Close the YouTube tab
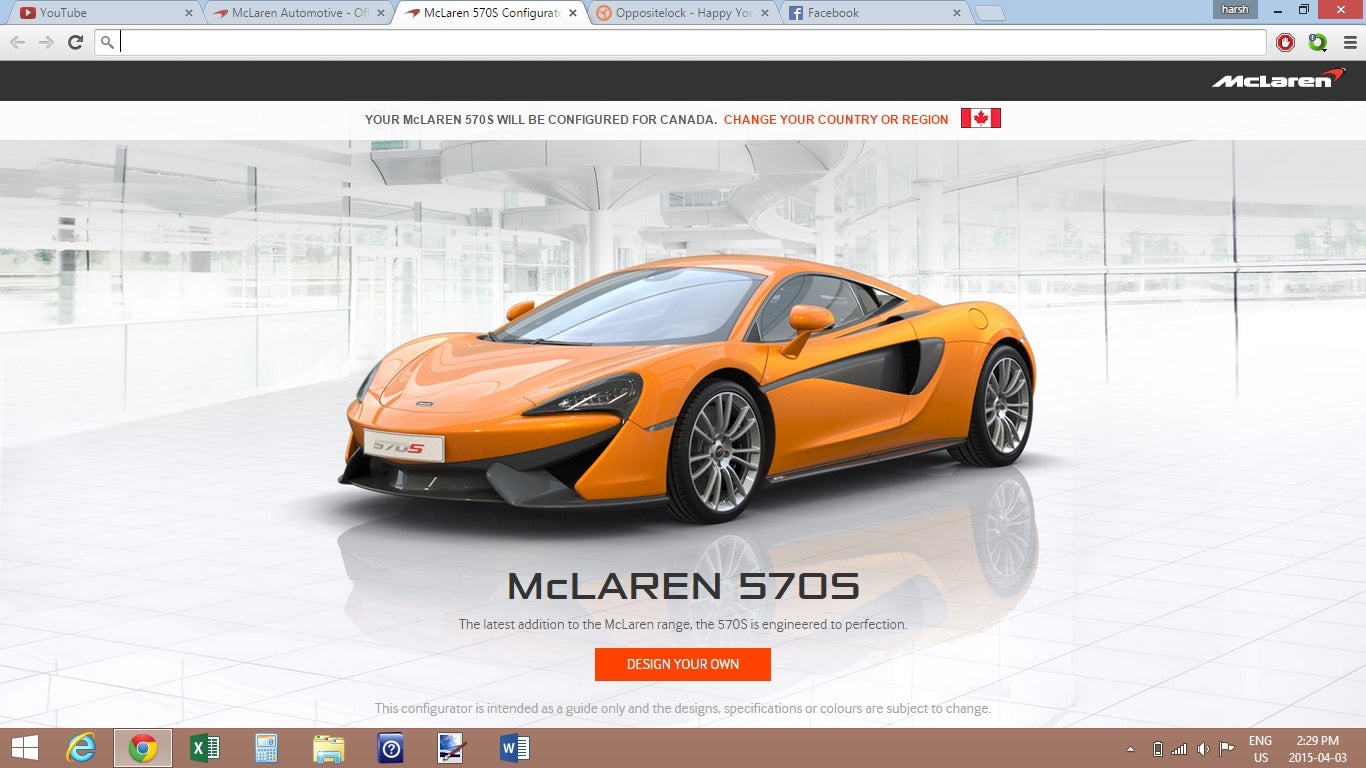This screenshot has width=1366, height=768. [189, 13]
